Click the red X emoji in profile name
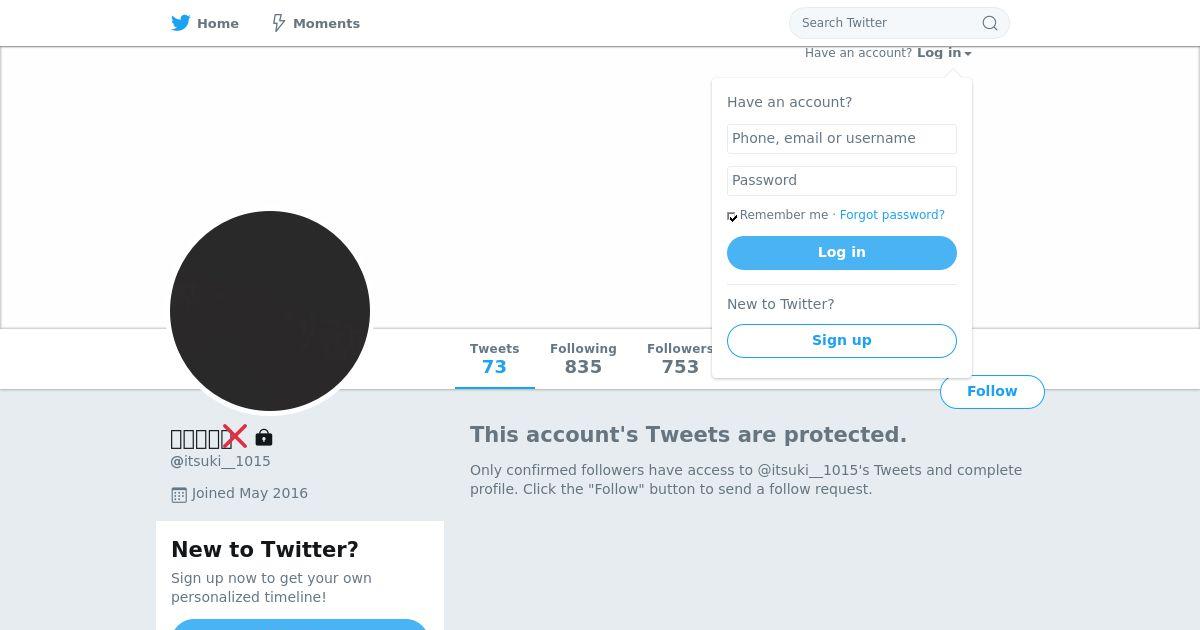Screen dimensions: 1200x630 (235, 436)
